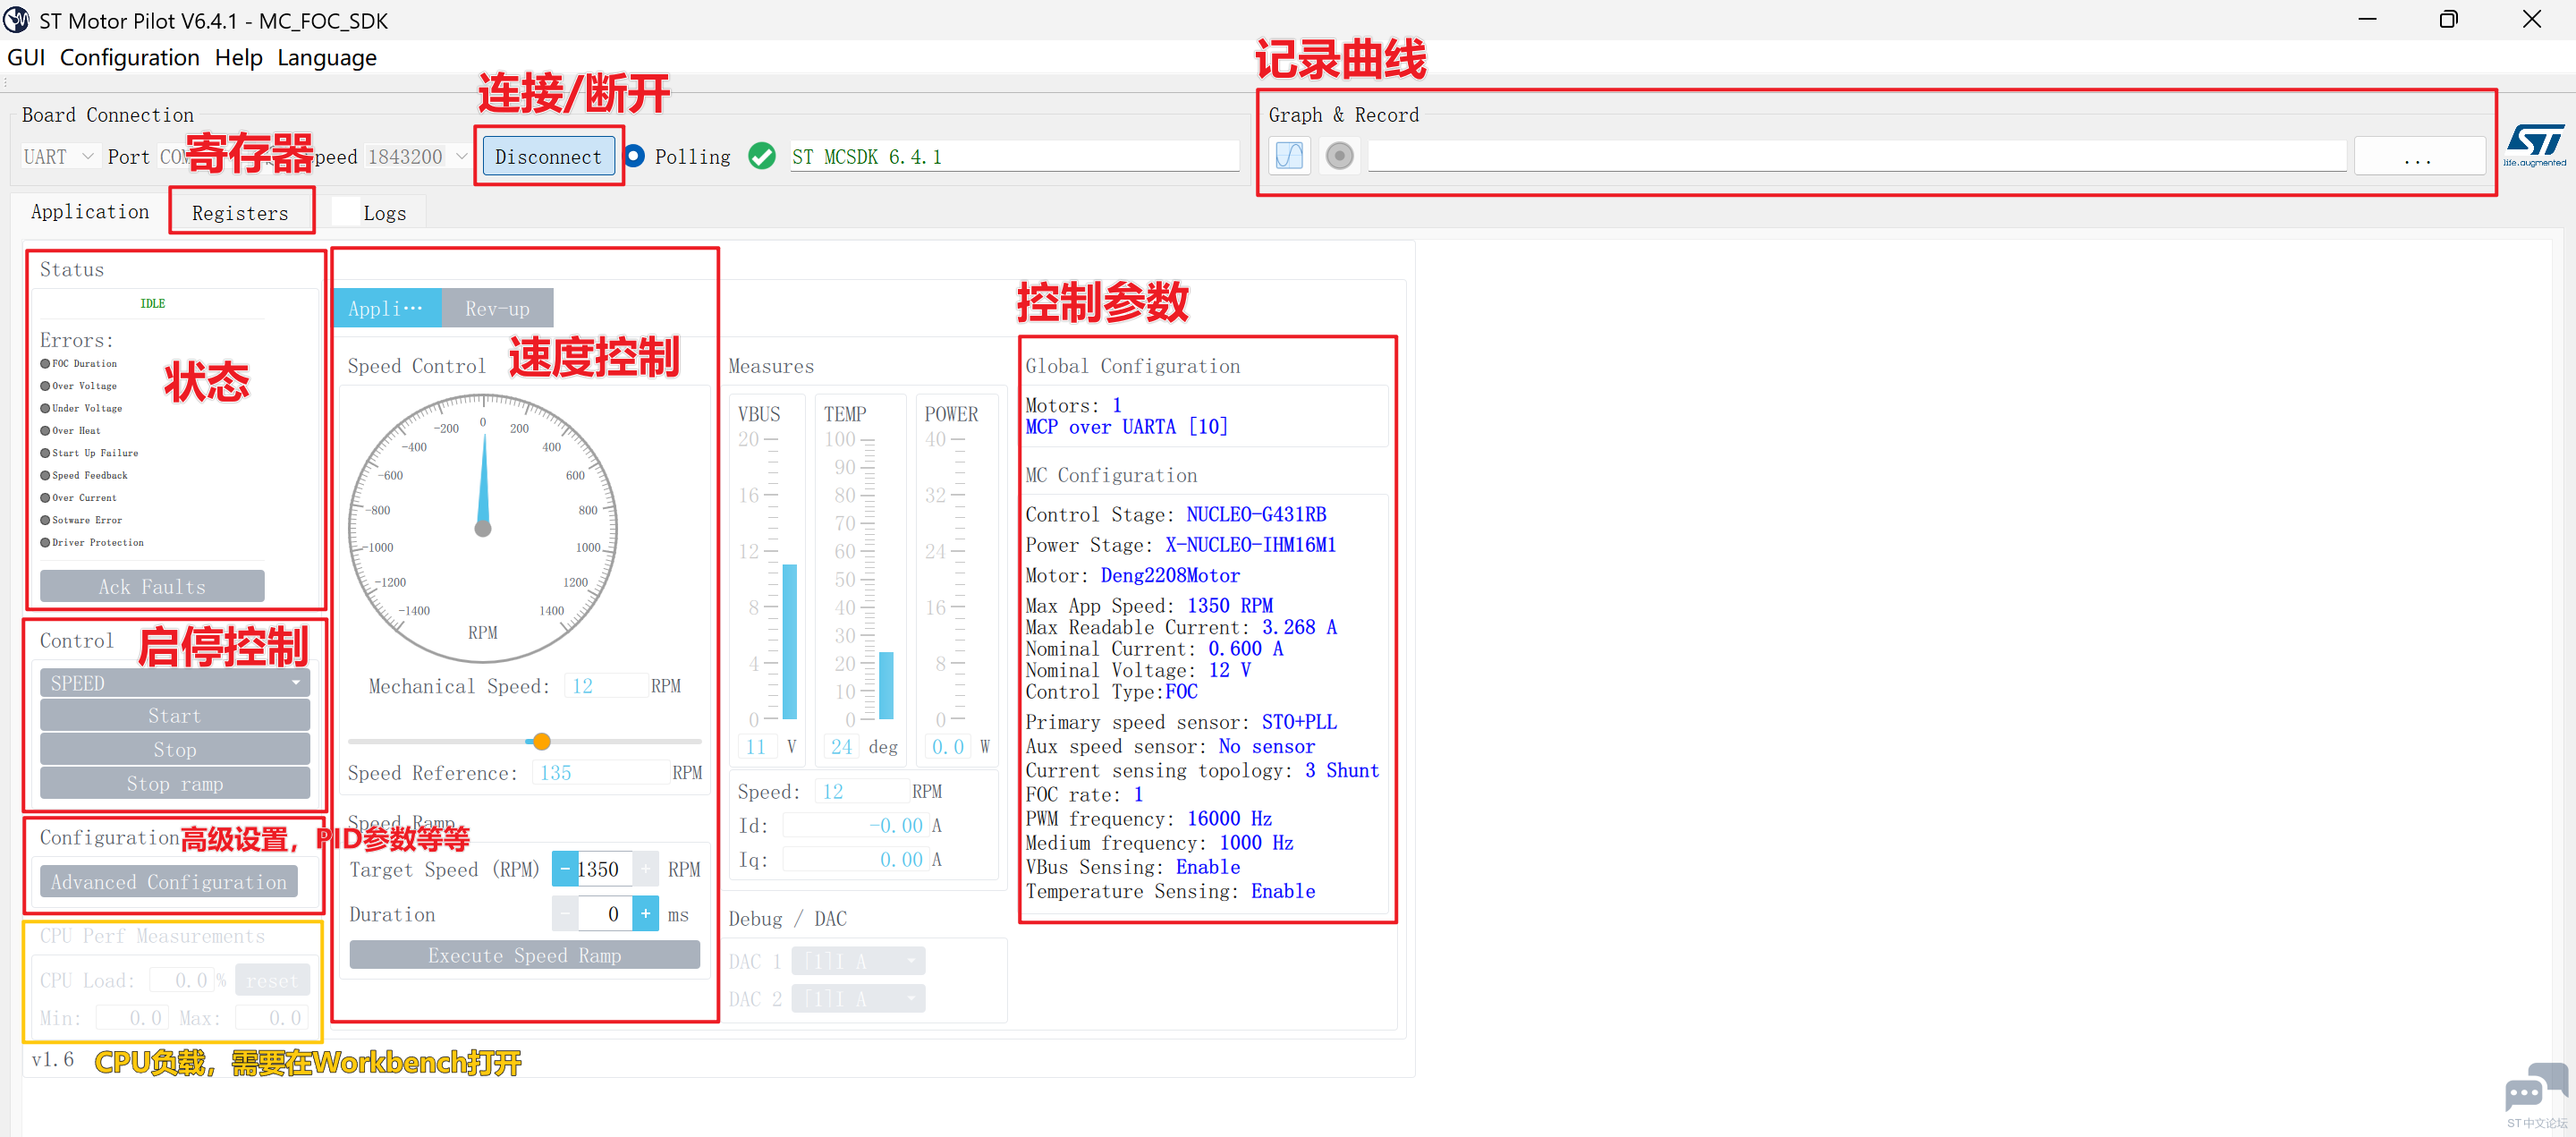This screenshot has height=1137, width=2576.
Task: Click Execute Speed Ramp
Action: [525, 956]
